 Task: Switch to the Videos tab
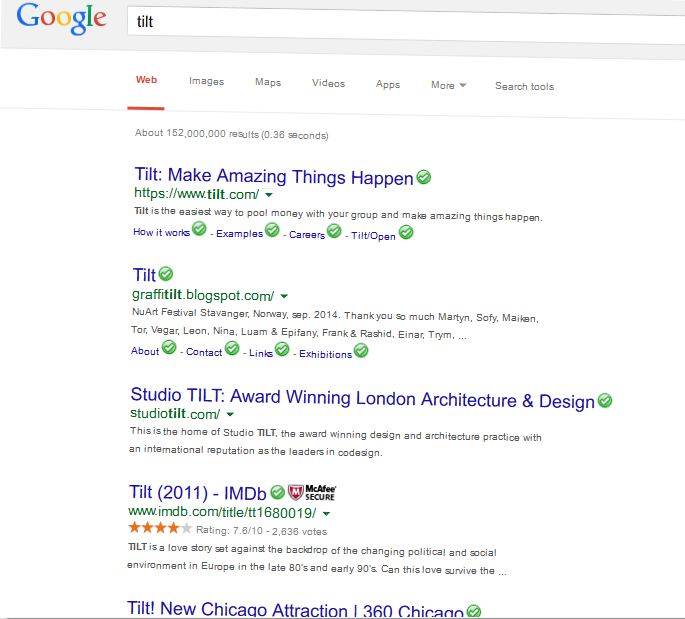329,83
